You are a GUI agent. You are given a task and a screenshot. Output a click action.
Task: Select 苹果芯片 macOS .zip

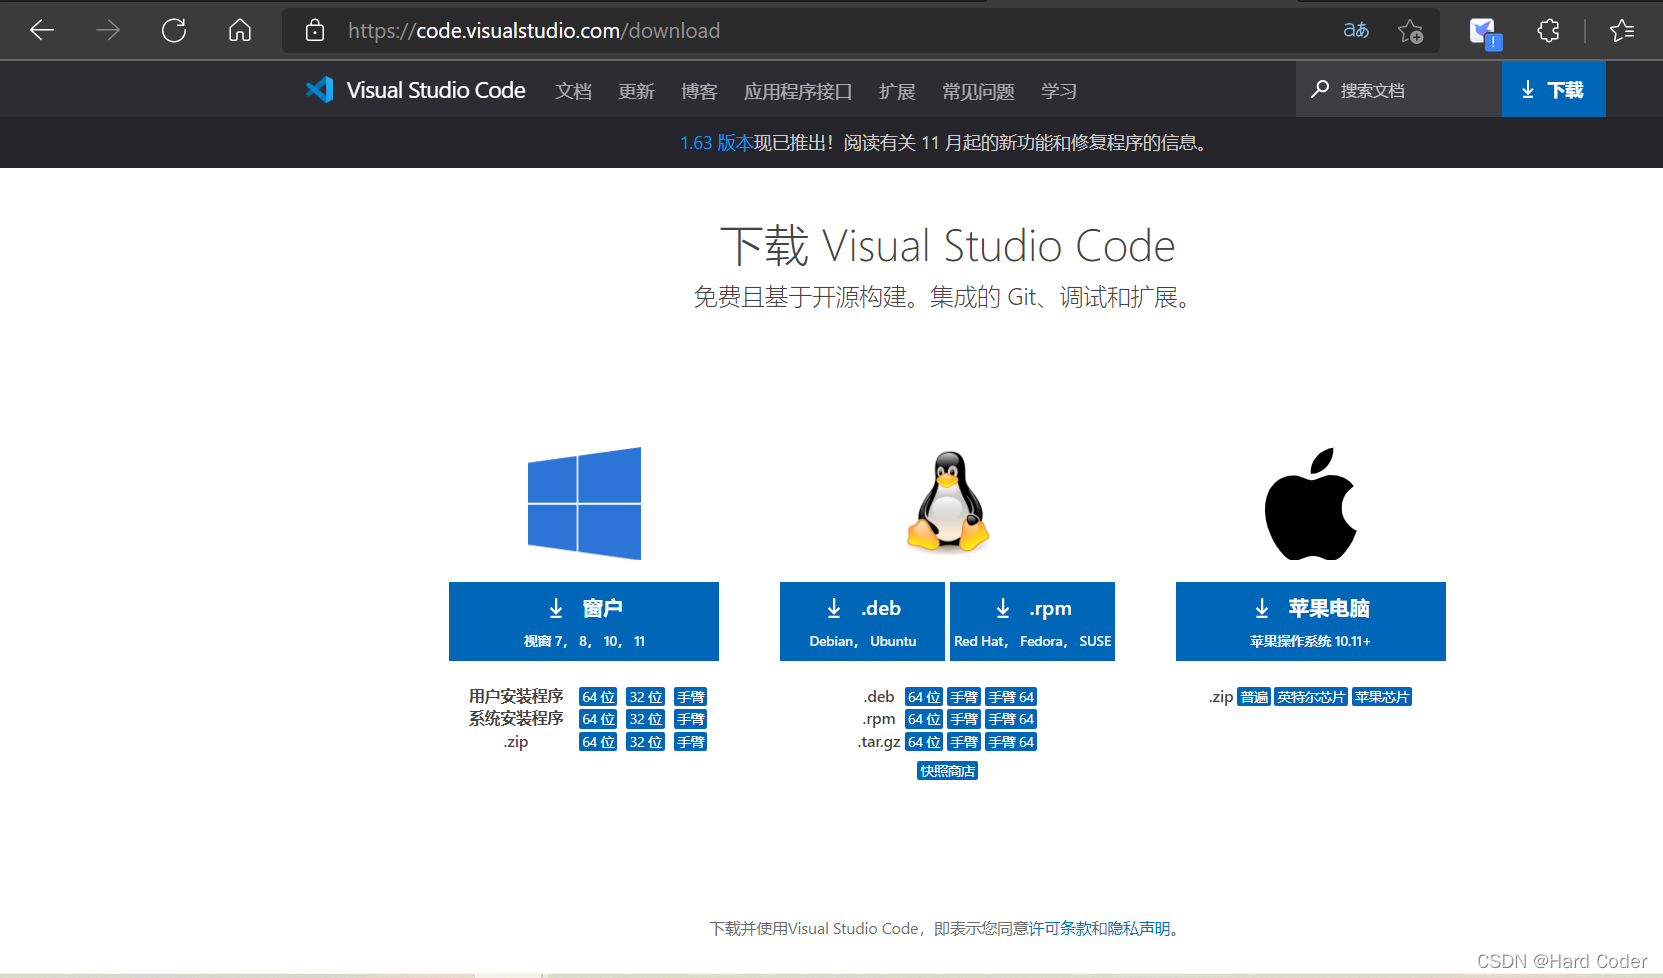1382,697
